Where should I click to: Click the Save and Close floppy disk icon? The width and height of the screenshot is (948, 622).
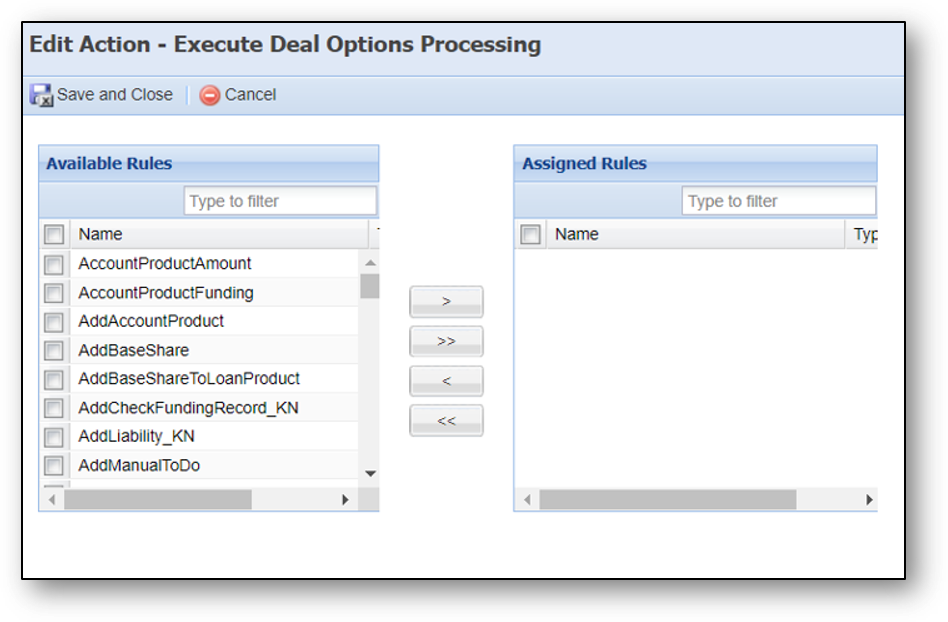(x=41, y=95)
